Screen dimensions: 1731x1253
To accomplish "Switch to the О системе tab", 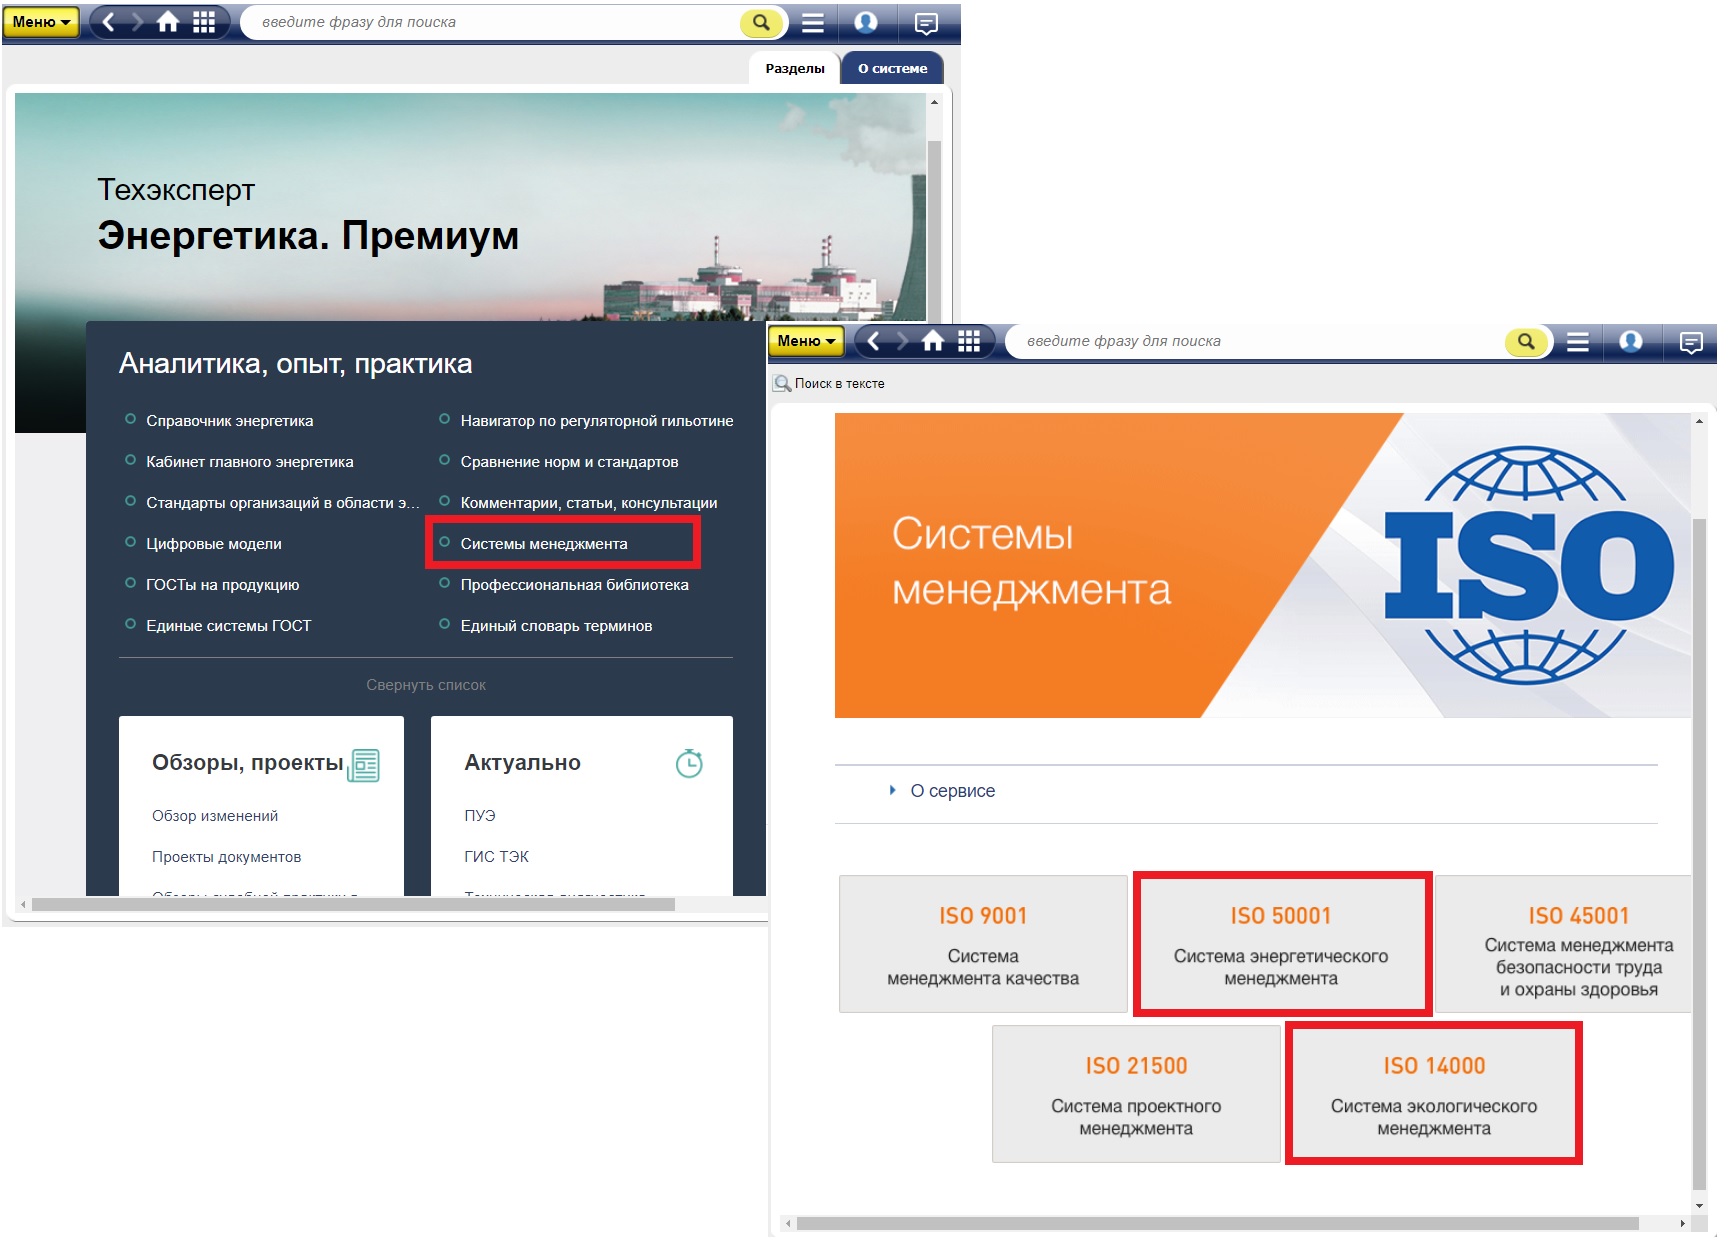I will (x=892, y=68).
